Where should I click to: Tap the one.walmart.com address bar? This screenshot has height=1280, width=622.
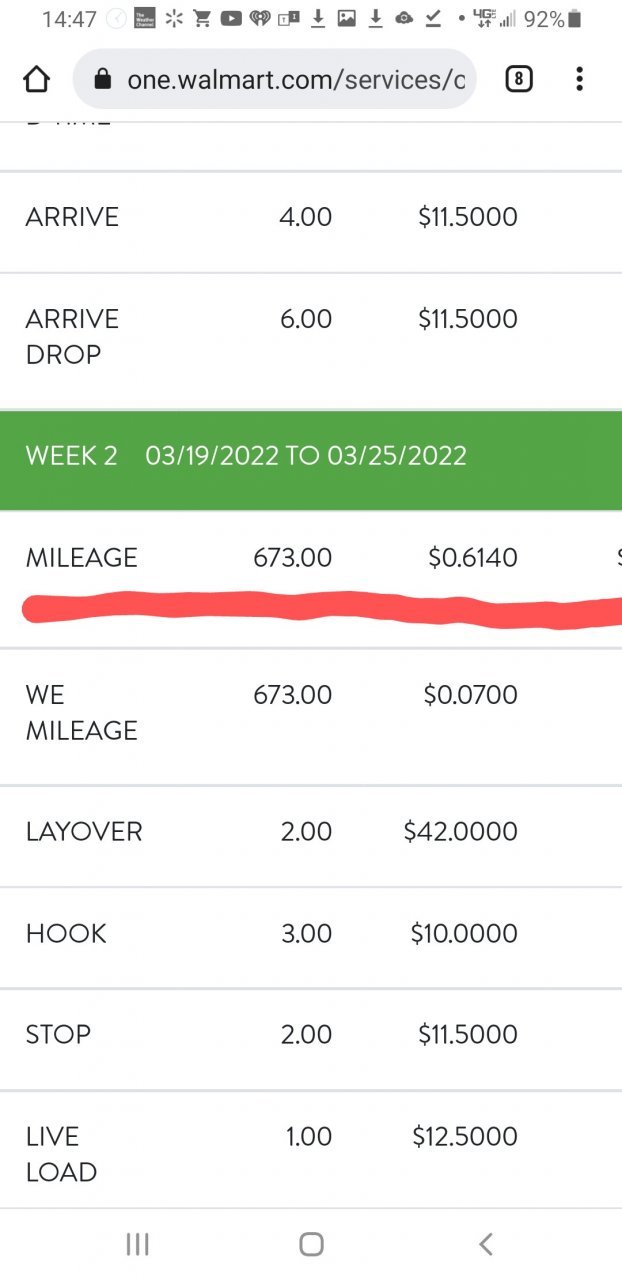click(295, 80)
